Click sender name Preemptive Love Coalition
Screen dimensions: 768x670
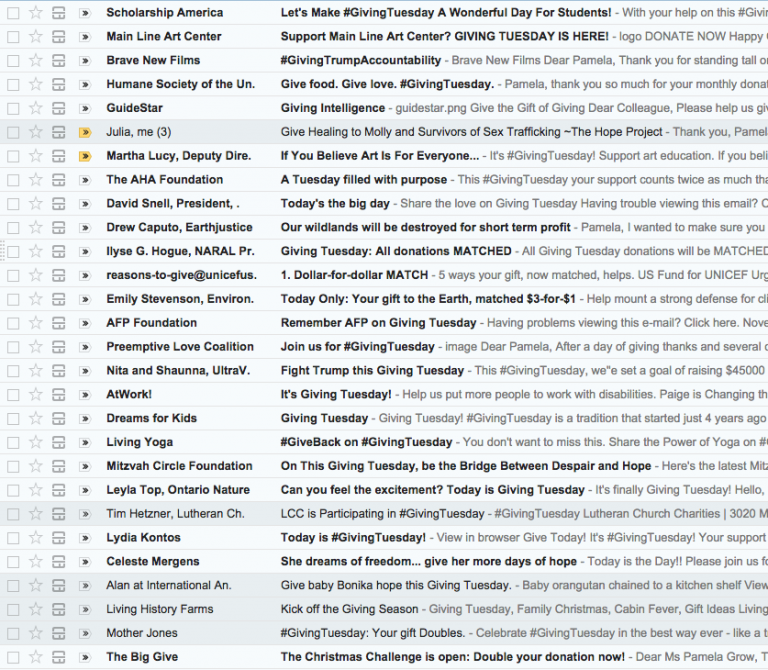pos(180,347)
